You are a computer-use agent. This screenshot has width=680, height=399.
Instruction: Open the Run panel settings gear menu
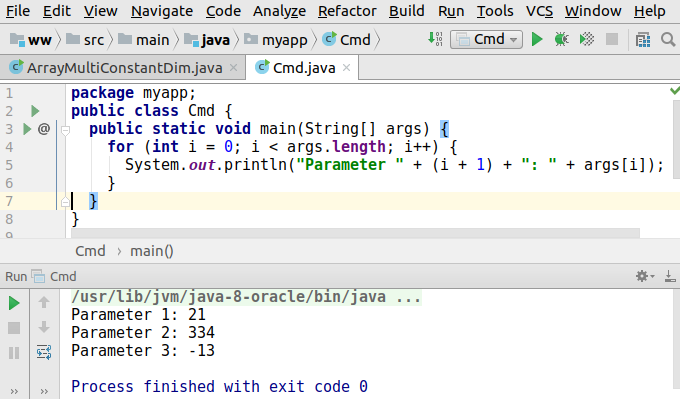point(644,276)
